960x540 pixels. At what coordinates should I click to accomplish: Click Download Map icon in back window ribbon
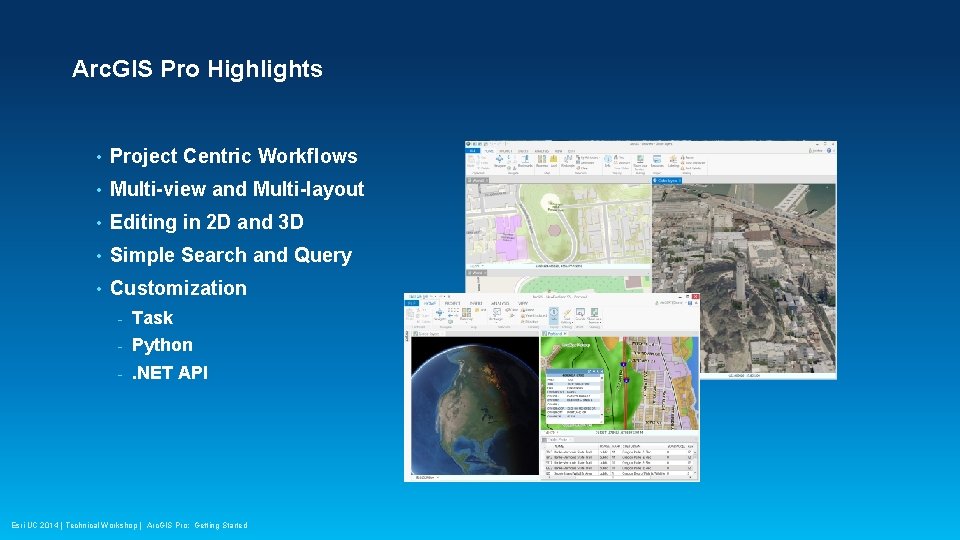[x=640, y=162]
